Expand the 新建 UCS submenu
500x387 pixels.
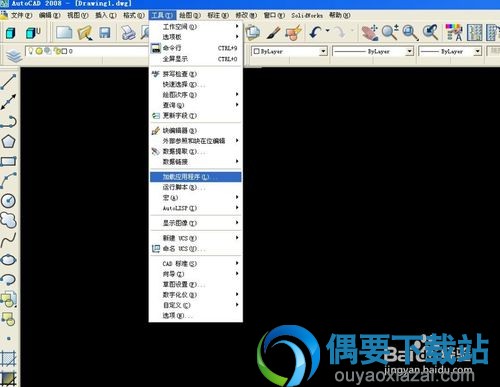coord(196,238)
